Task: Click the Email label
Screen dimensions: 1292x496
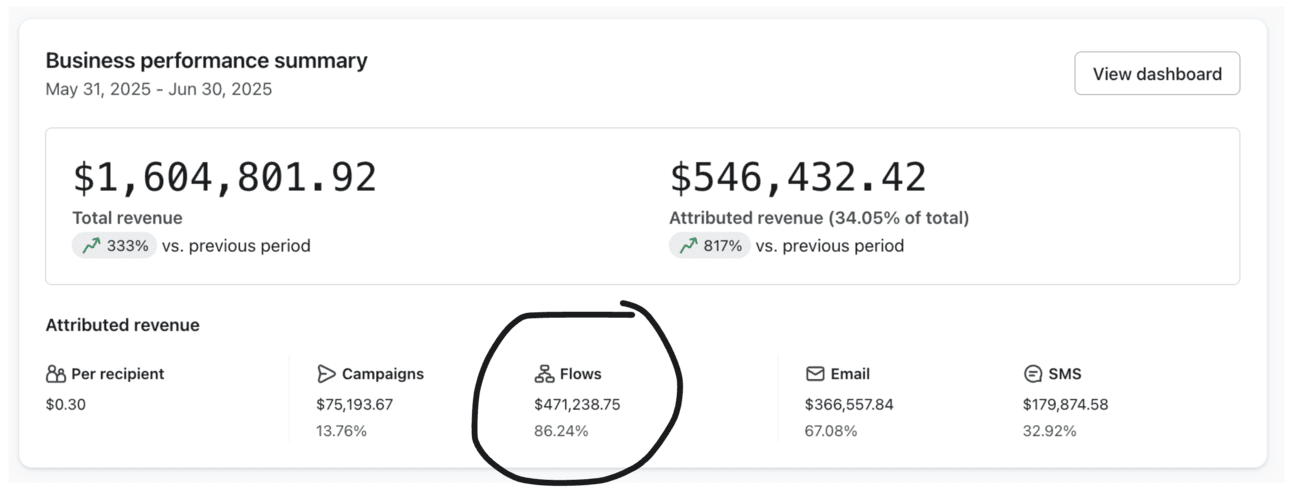Action: coord(850,374)
